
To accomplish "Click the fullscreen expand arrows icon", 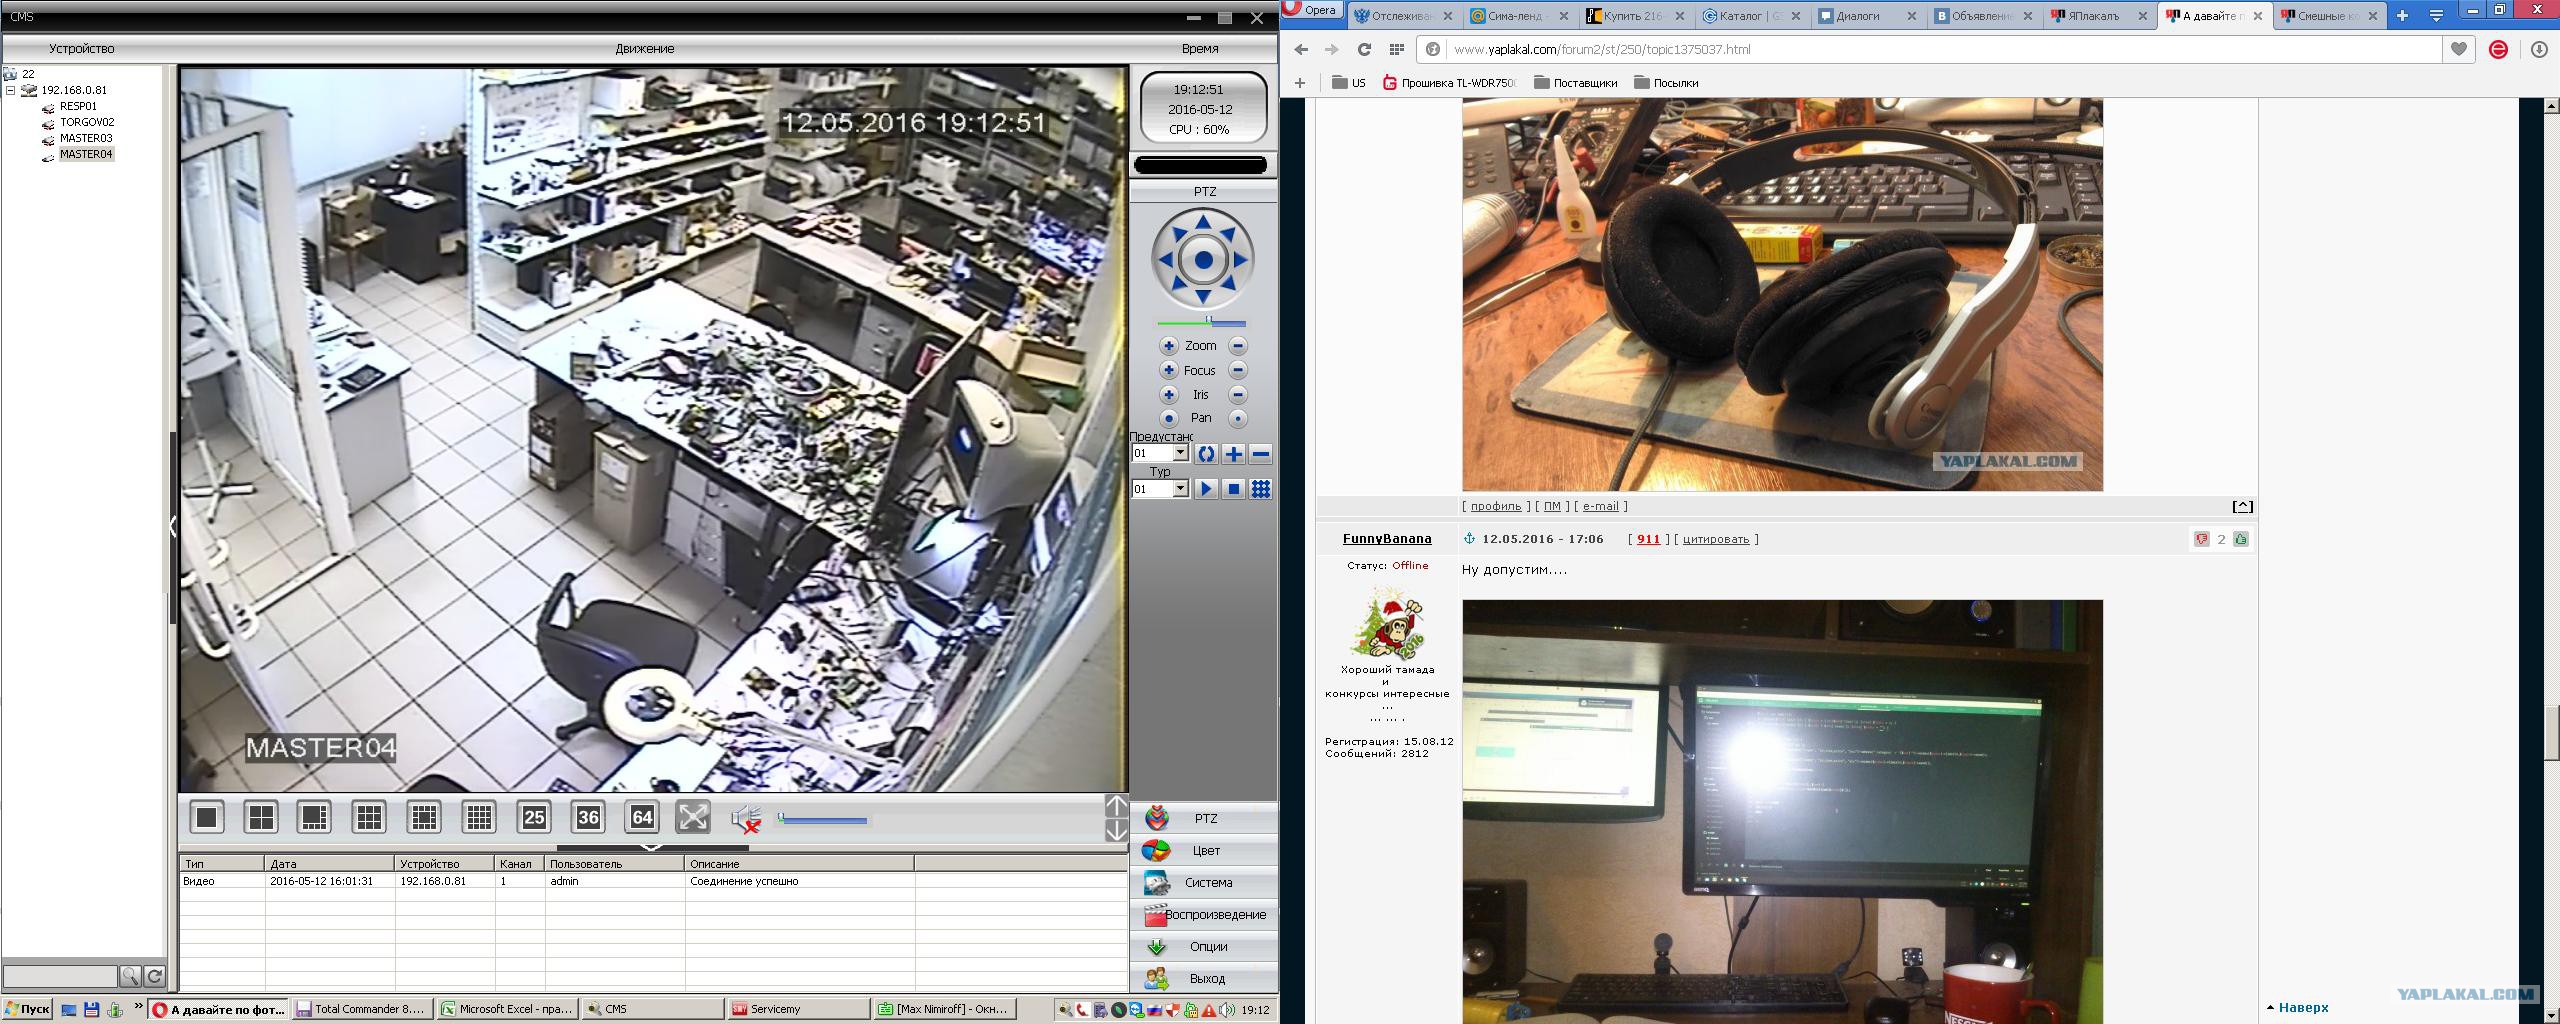I will [x=693, y=817].
